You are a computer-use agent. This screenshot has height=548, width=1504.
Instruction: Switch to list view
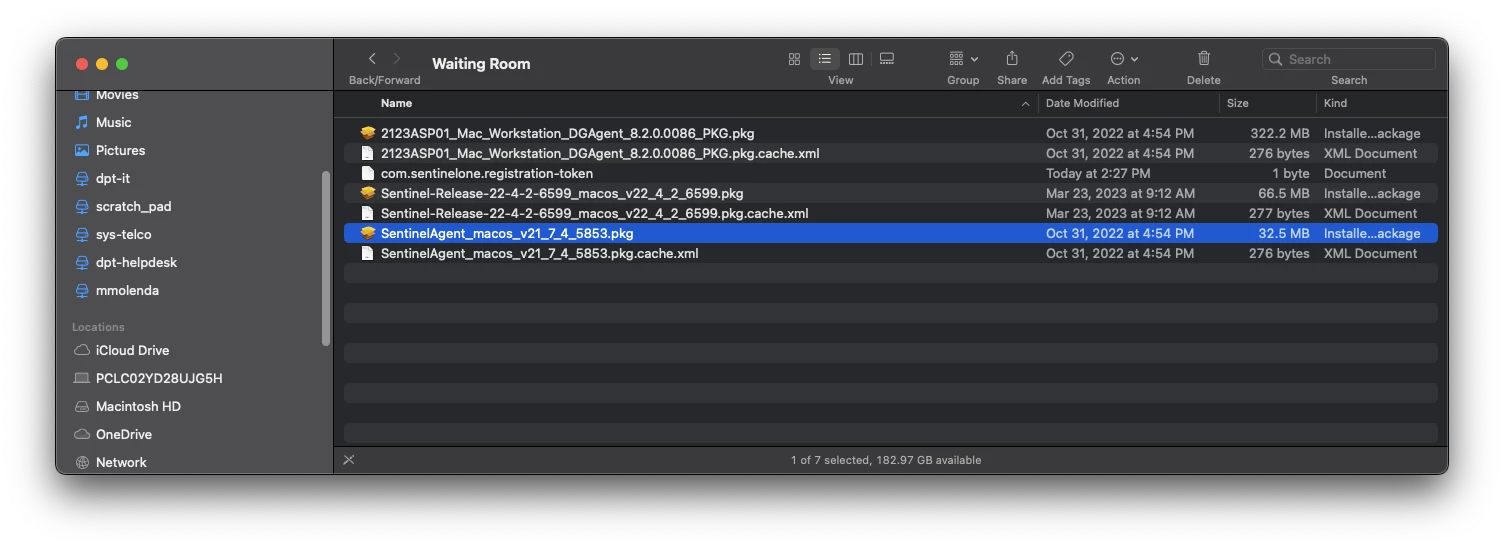825,59
